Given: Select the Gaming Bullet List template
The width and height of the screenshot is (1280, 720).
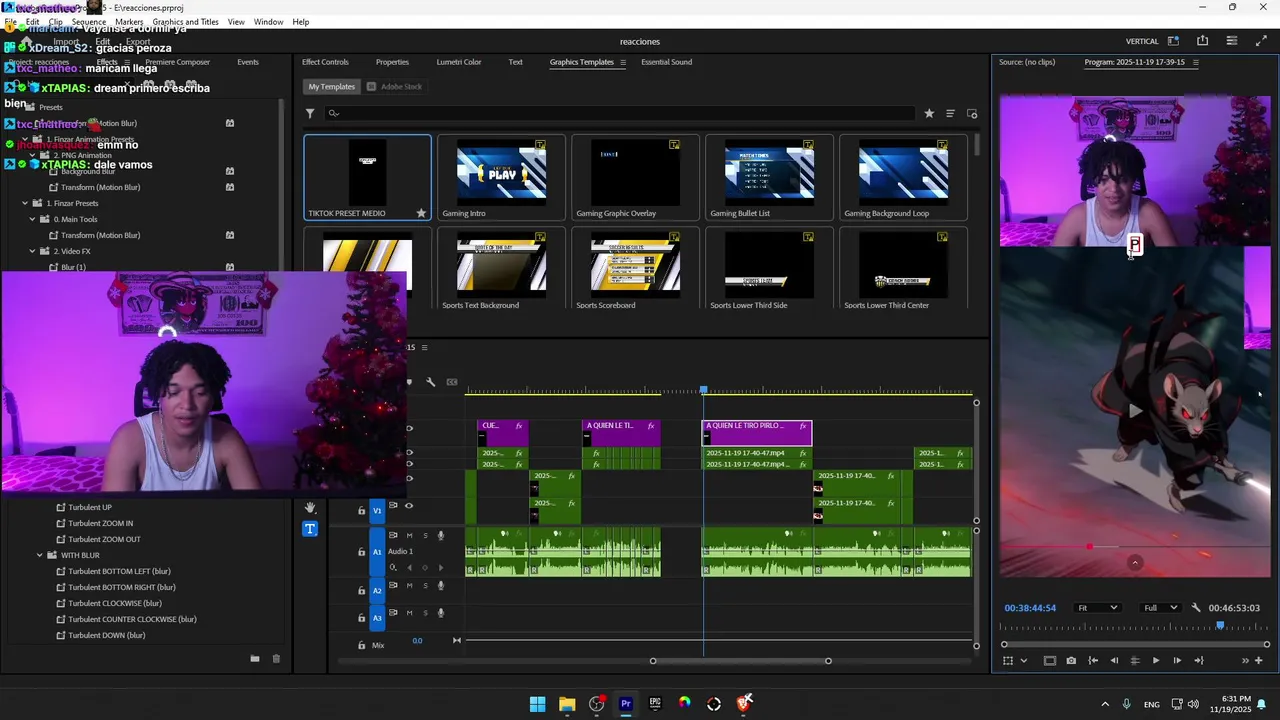Looking at the screenshot, I should pyautogui.click(x=769, y=177).
